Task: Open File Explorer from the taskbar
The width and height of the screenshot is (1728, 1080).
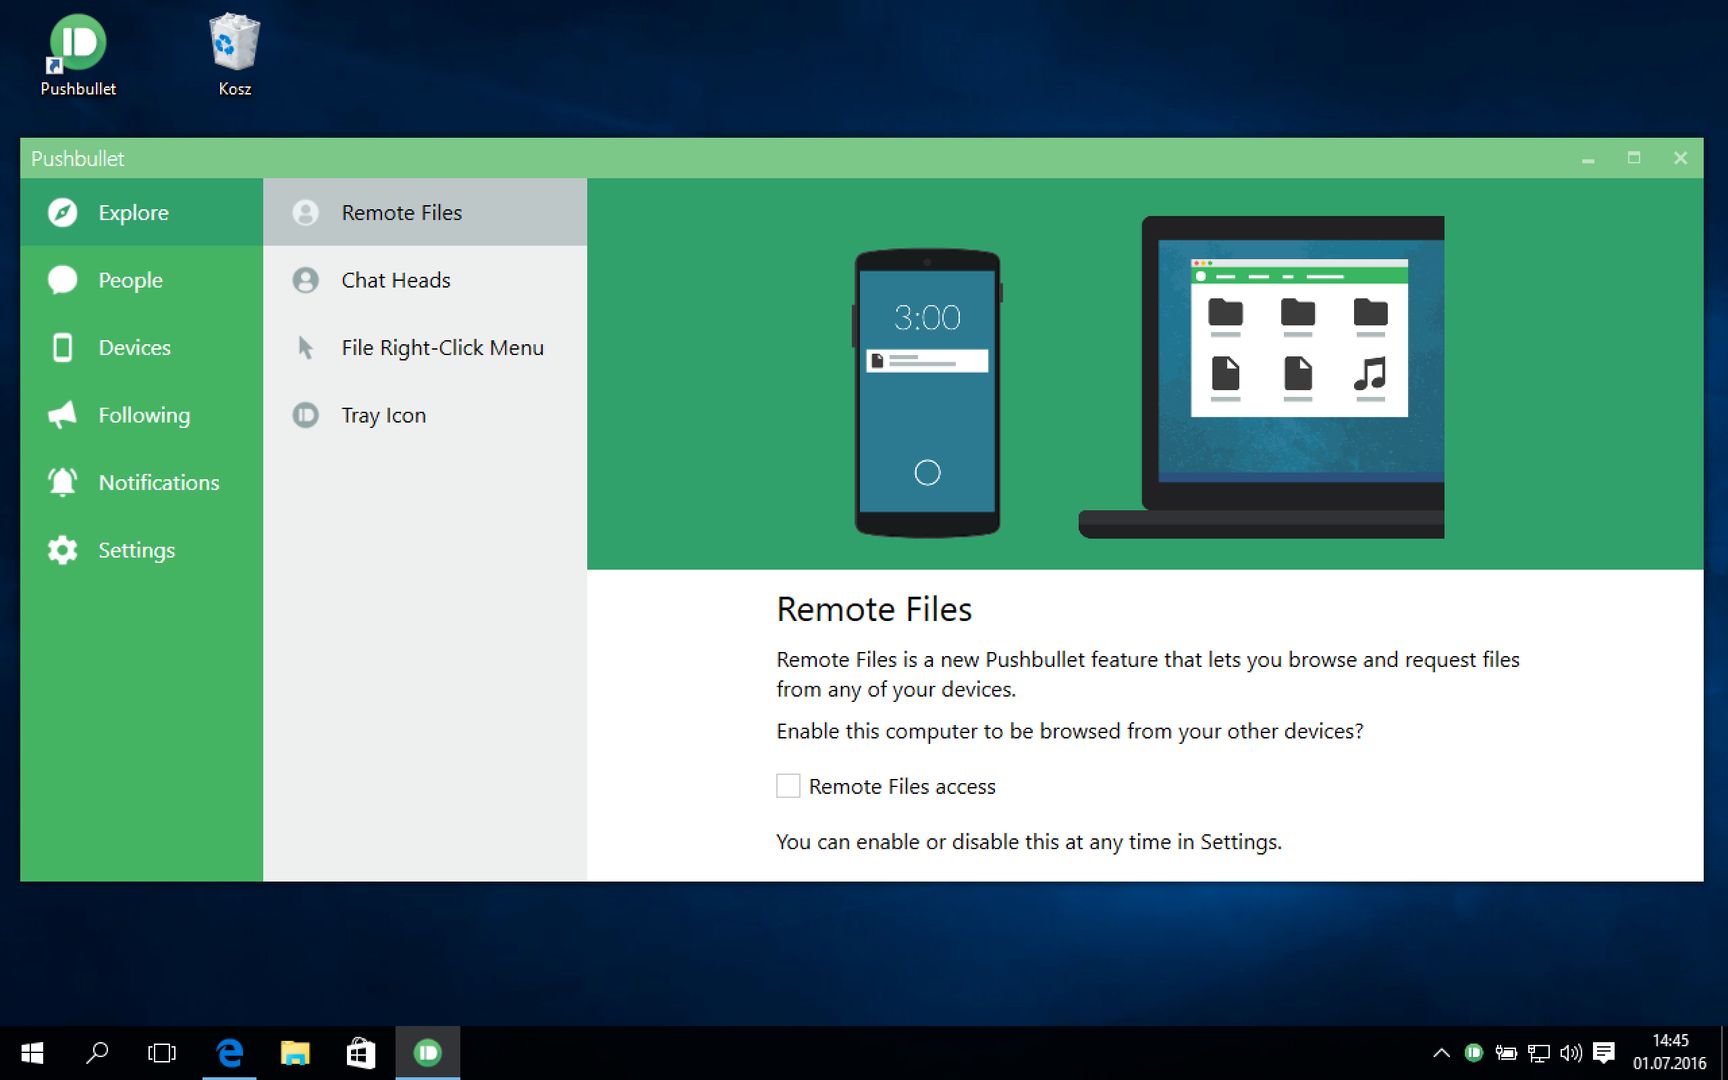Action: pos(295,1053)
